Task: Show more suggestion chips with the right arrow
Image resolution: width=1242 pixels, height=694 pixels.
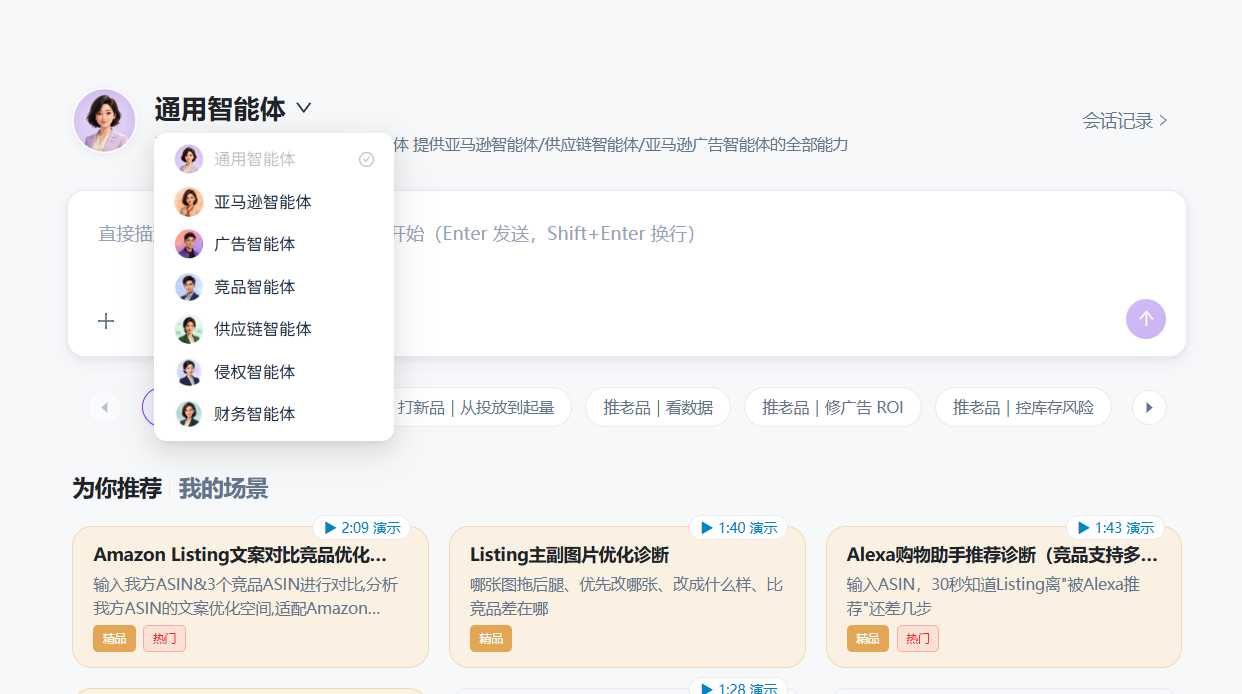Action: coord(1149,407)
